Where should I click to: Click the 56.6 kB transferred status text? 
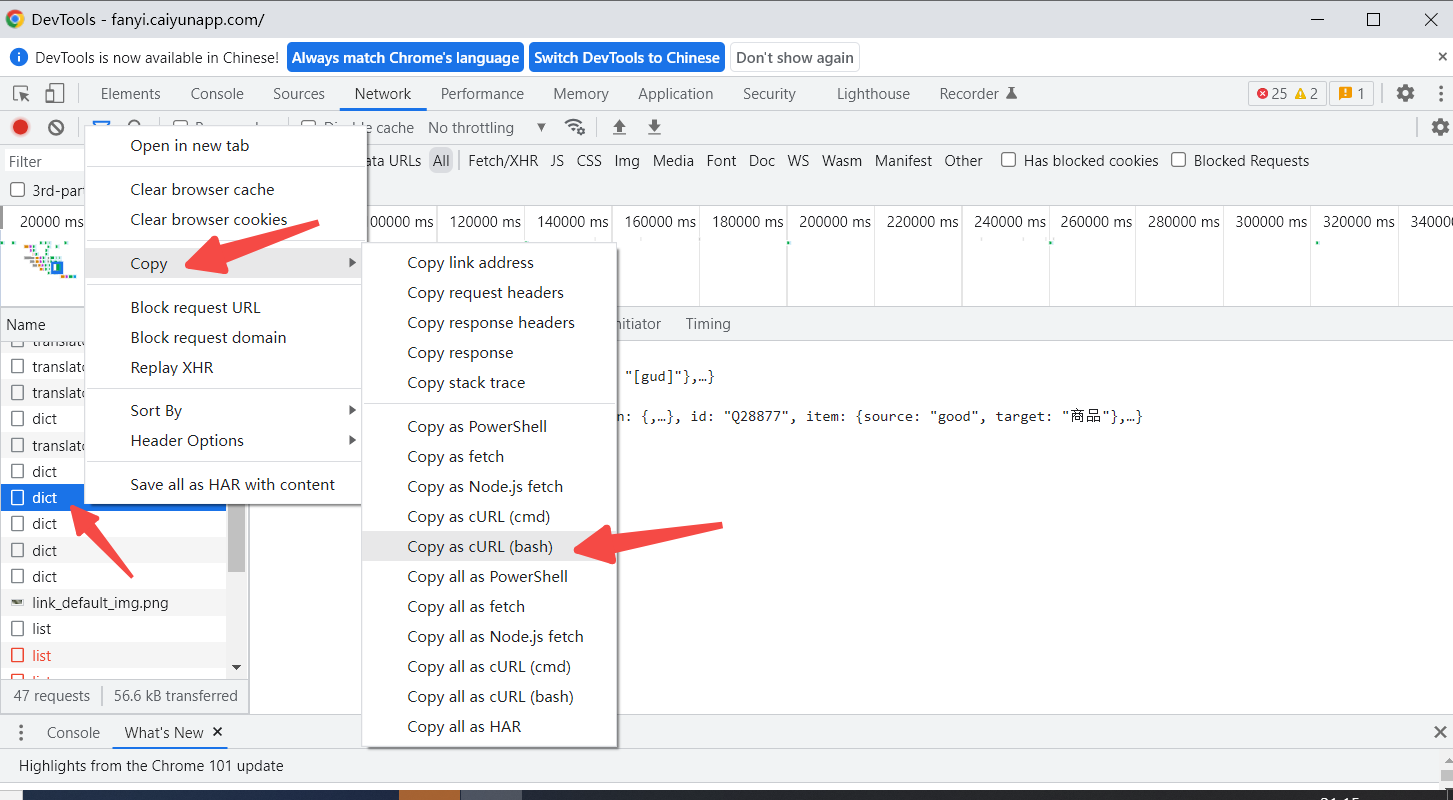click(176, 696)
